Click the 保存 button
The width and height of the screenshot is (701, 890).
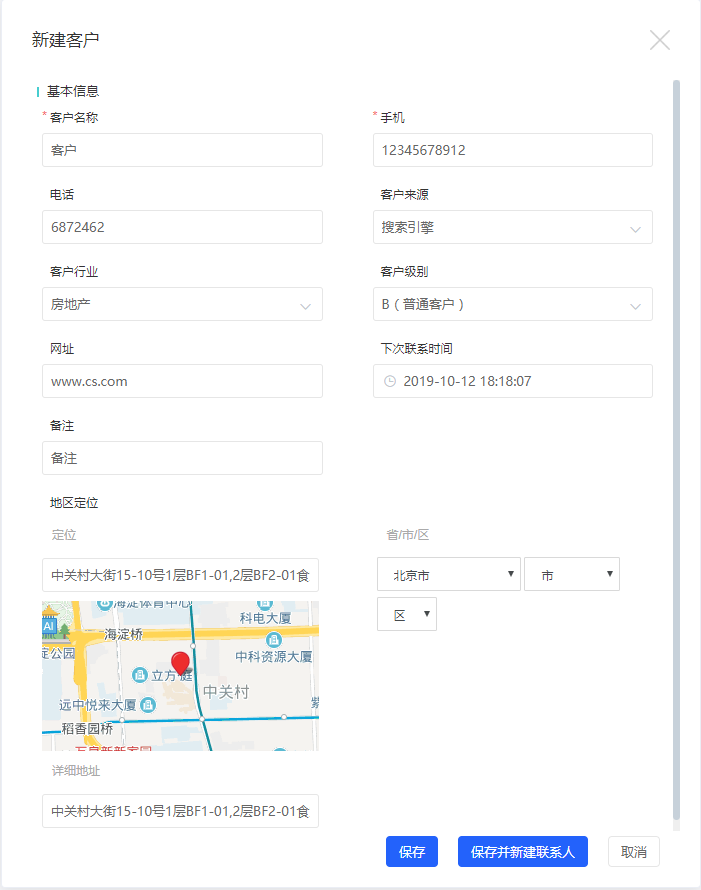[x=412, y=852]
